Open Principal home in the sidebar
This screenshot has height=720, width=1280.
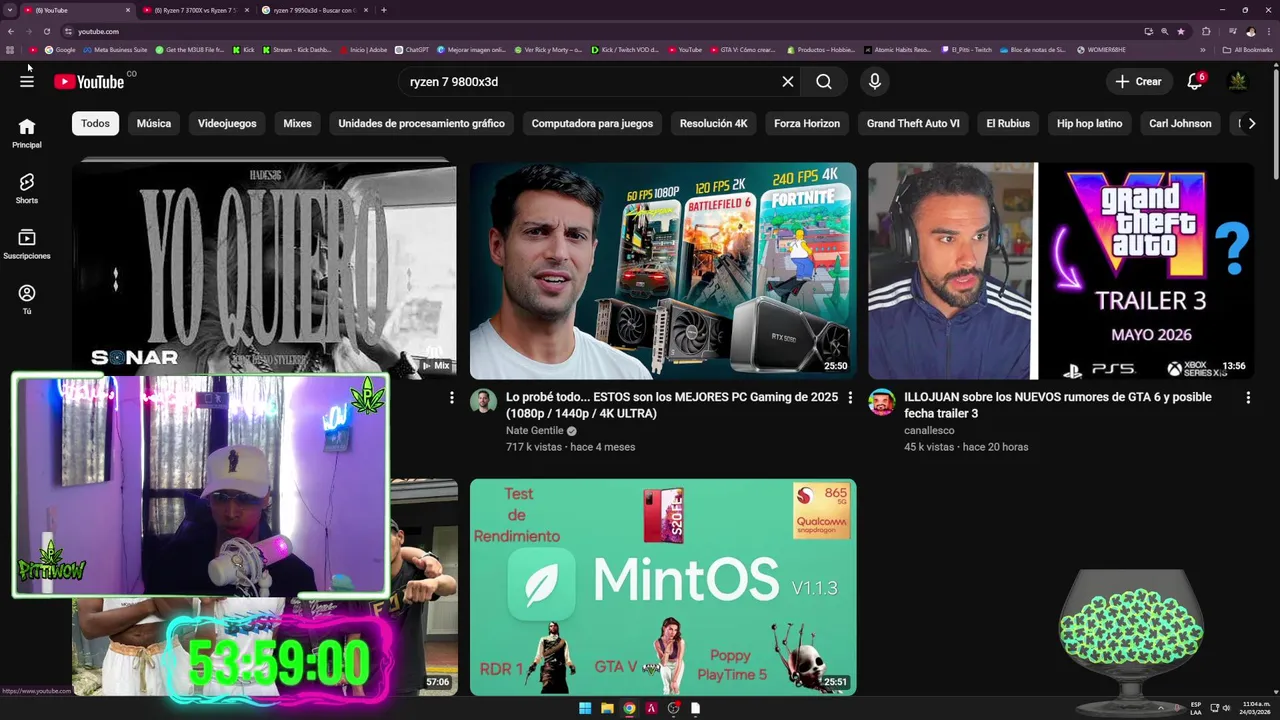coord(27,133)
